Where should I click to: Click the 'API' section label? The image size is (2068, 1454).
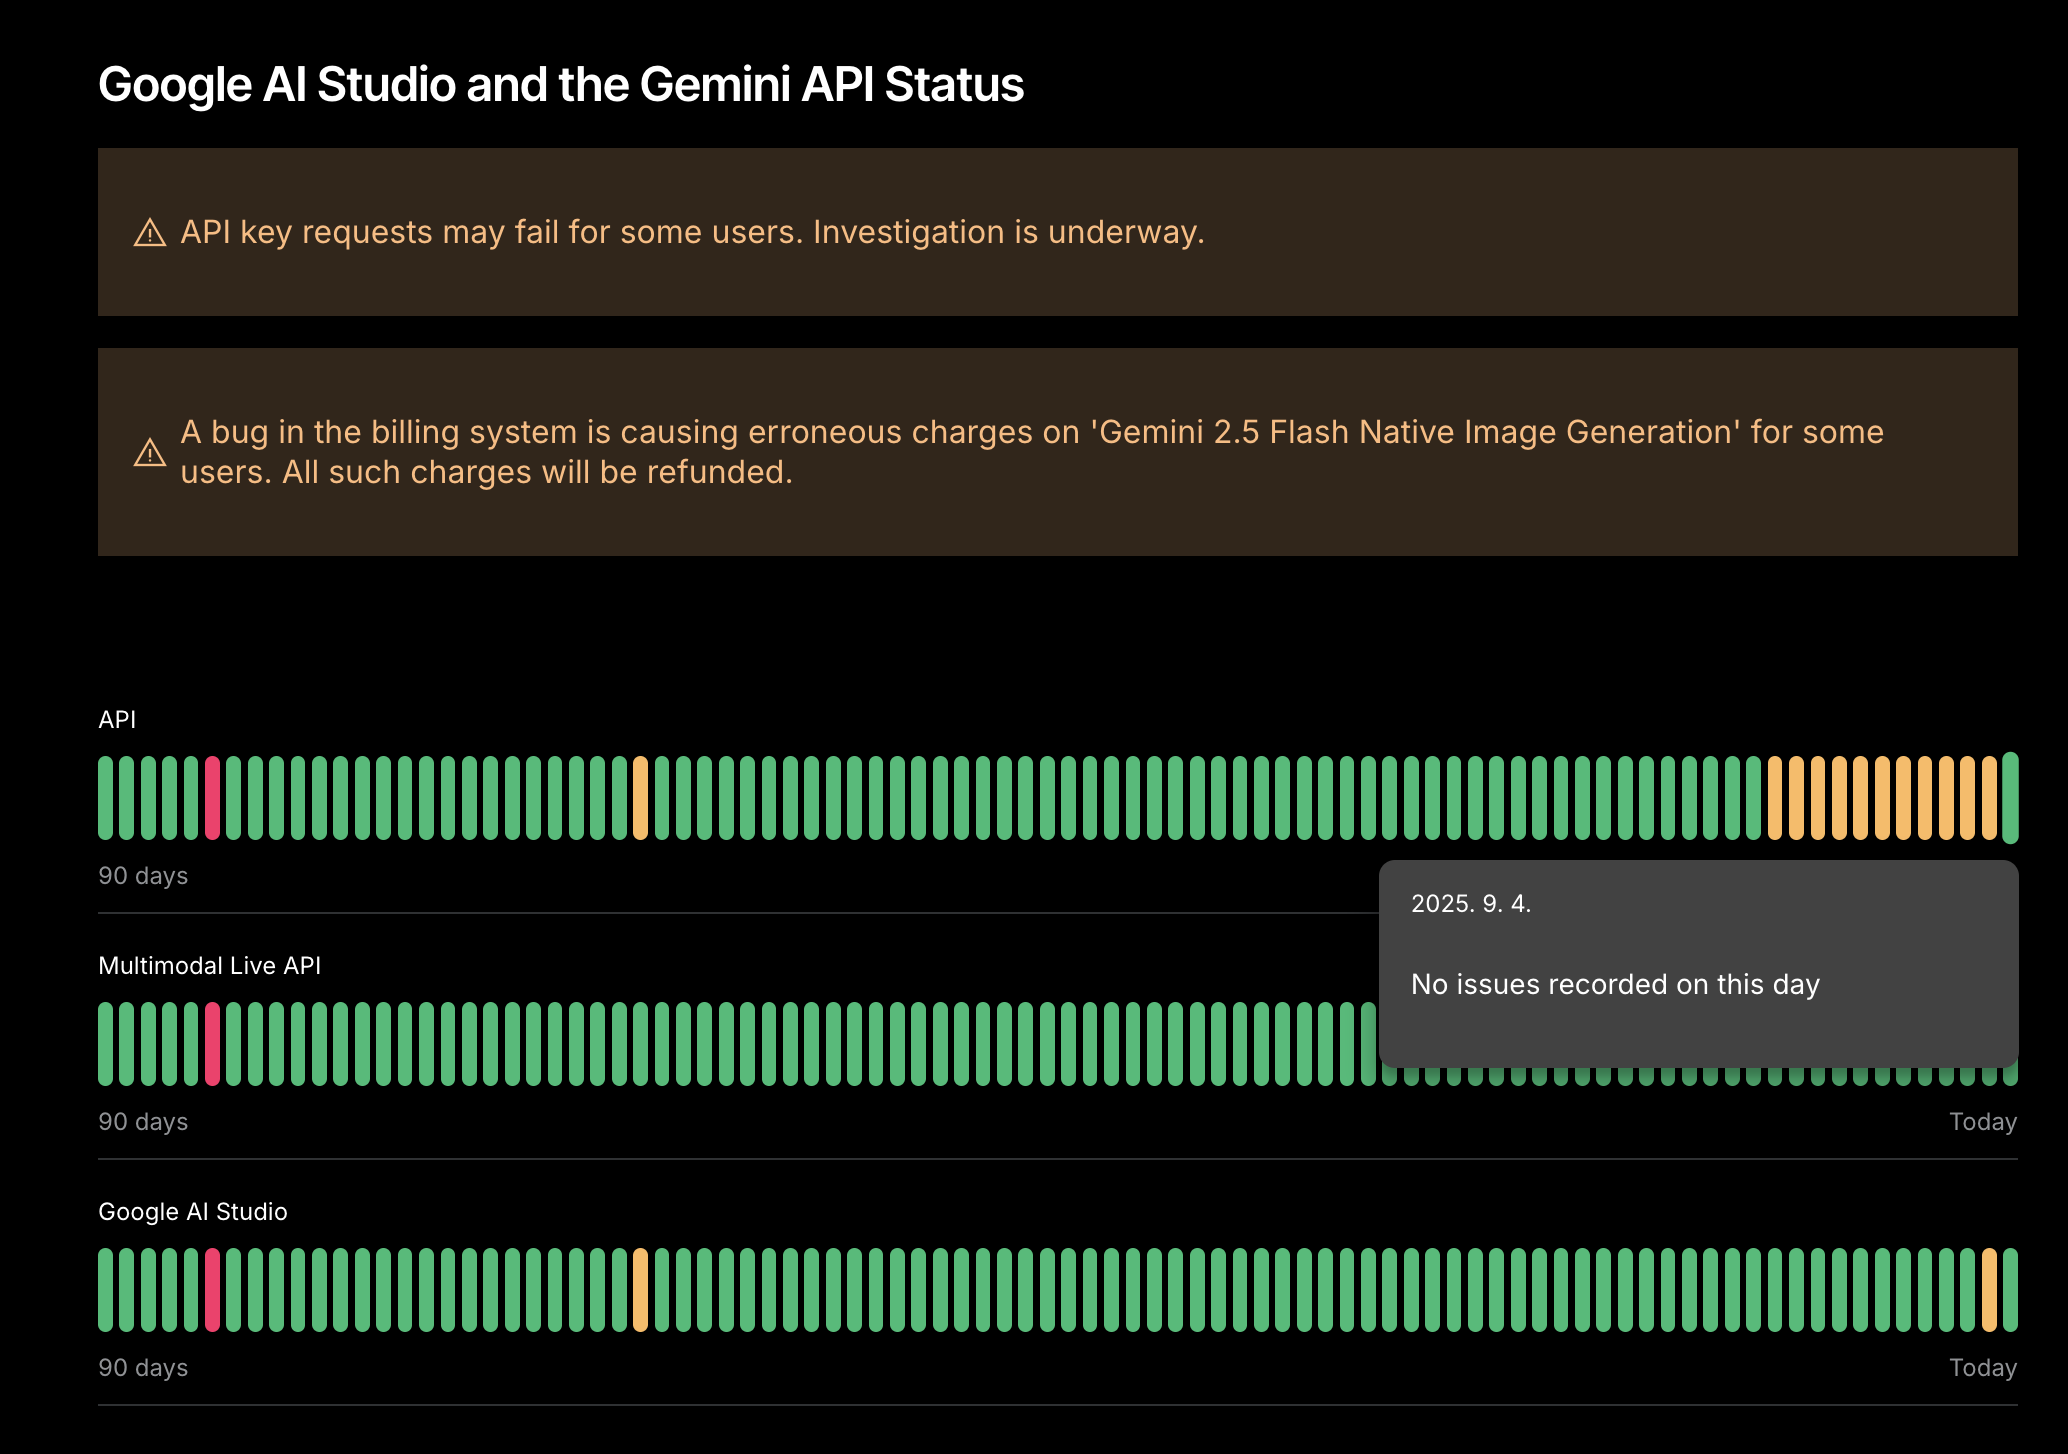pyautogui.click(x=117, y=719)
